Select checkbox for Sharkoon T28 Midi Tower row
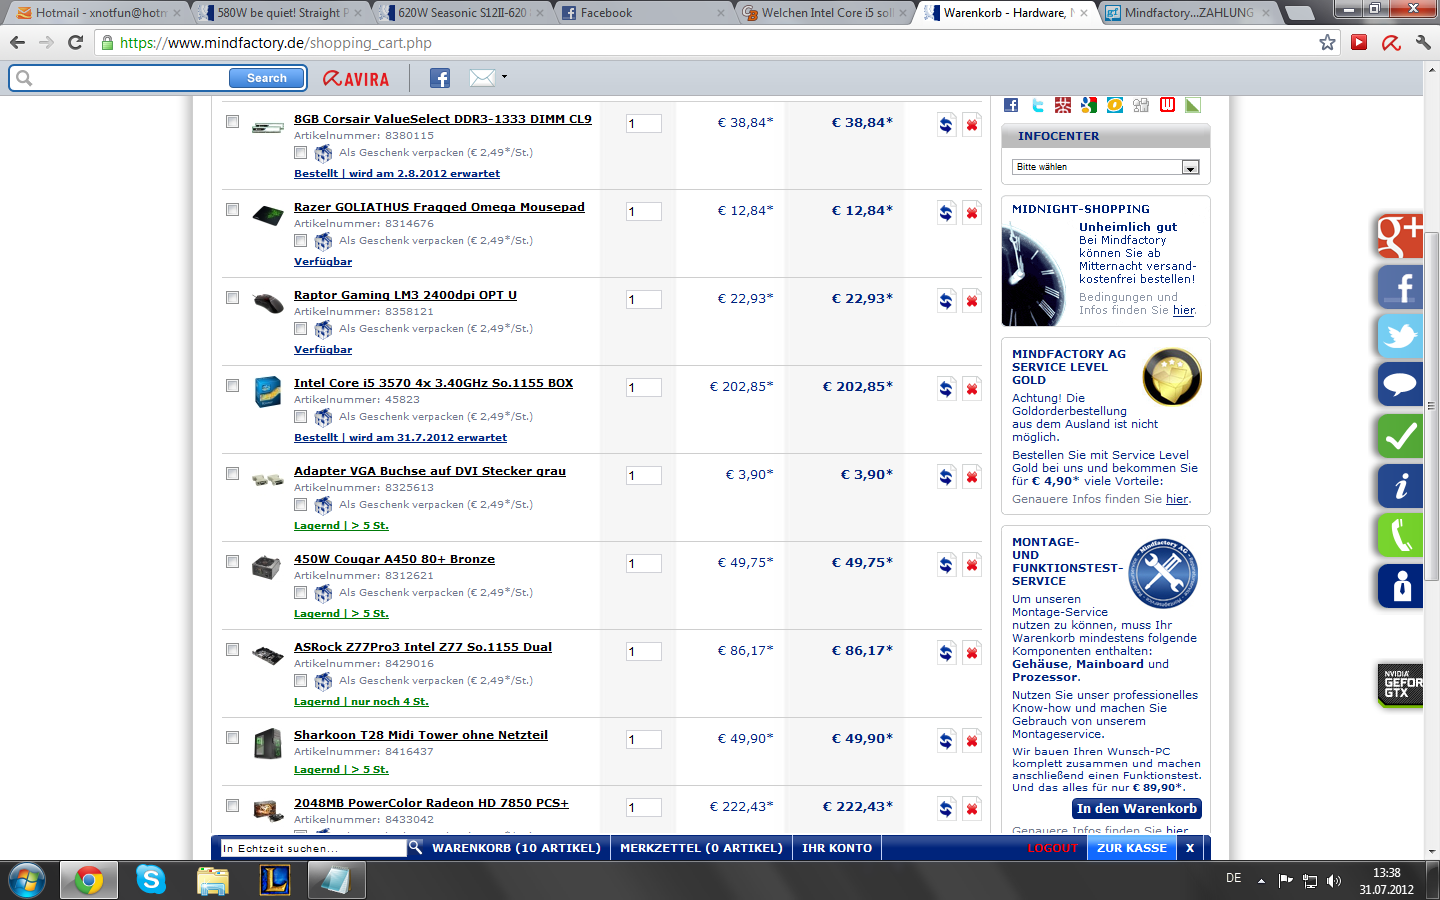This screenshot has height=900, width=1440. (x=232, y=737)
